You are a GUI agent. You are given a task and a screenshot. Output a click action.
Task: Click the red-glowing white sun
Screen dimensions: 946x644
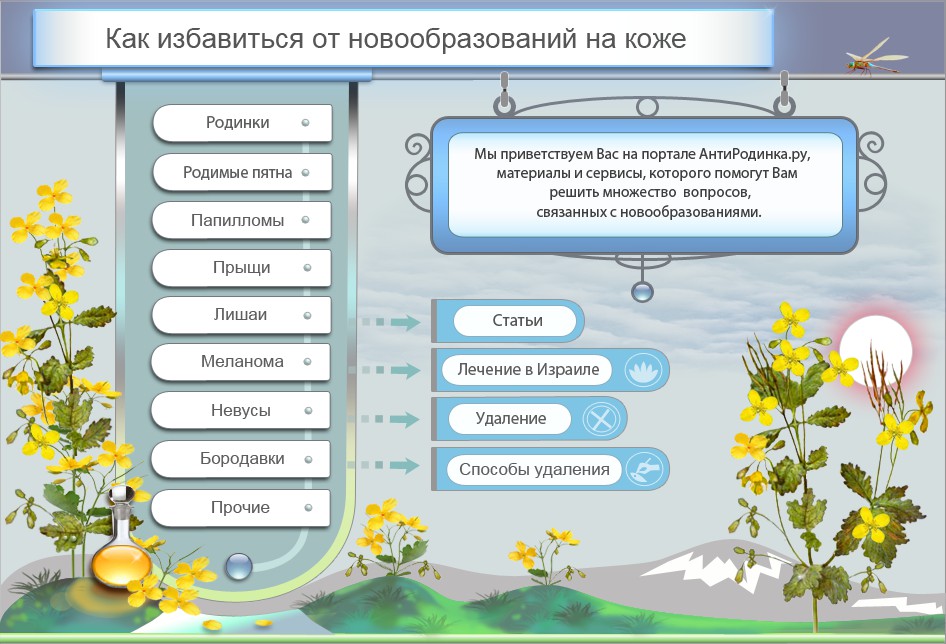(x=876, y=351)
